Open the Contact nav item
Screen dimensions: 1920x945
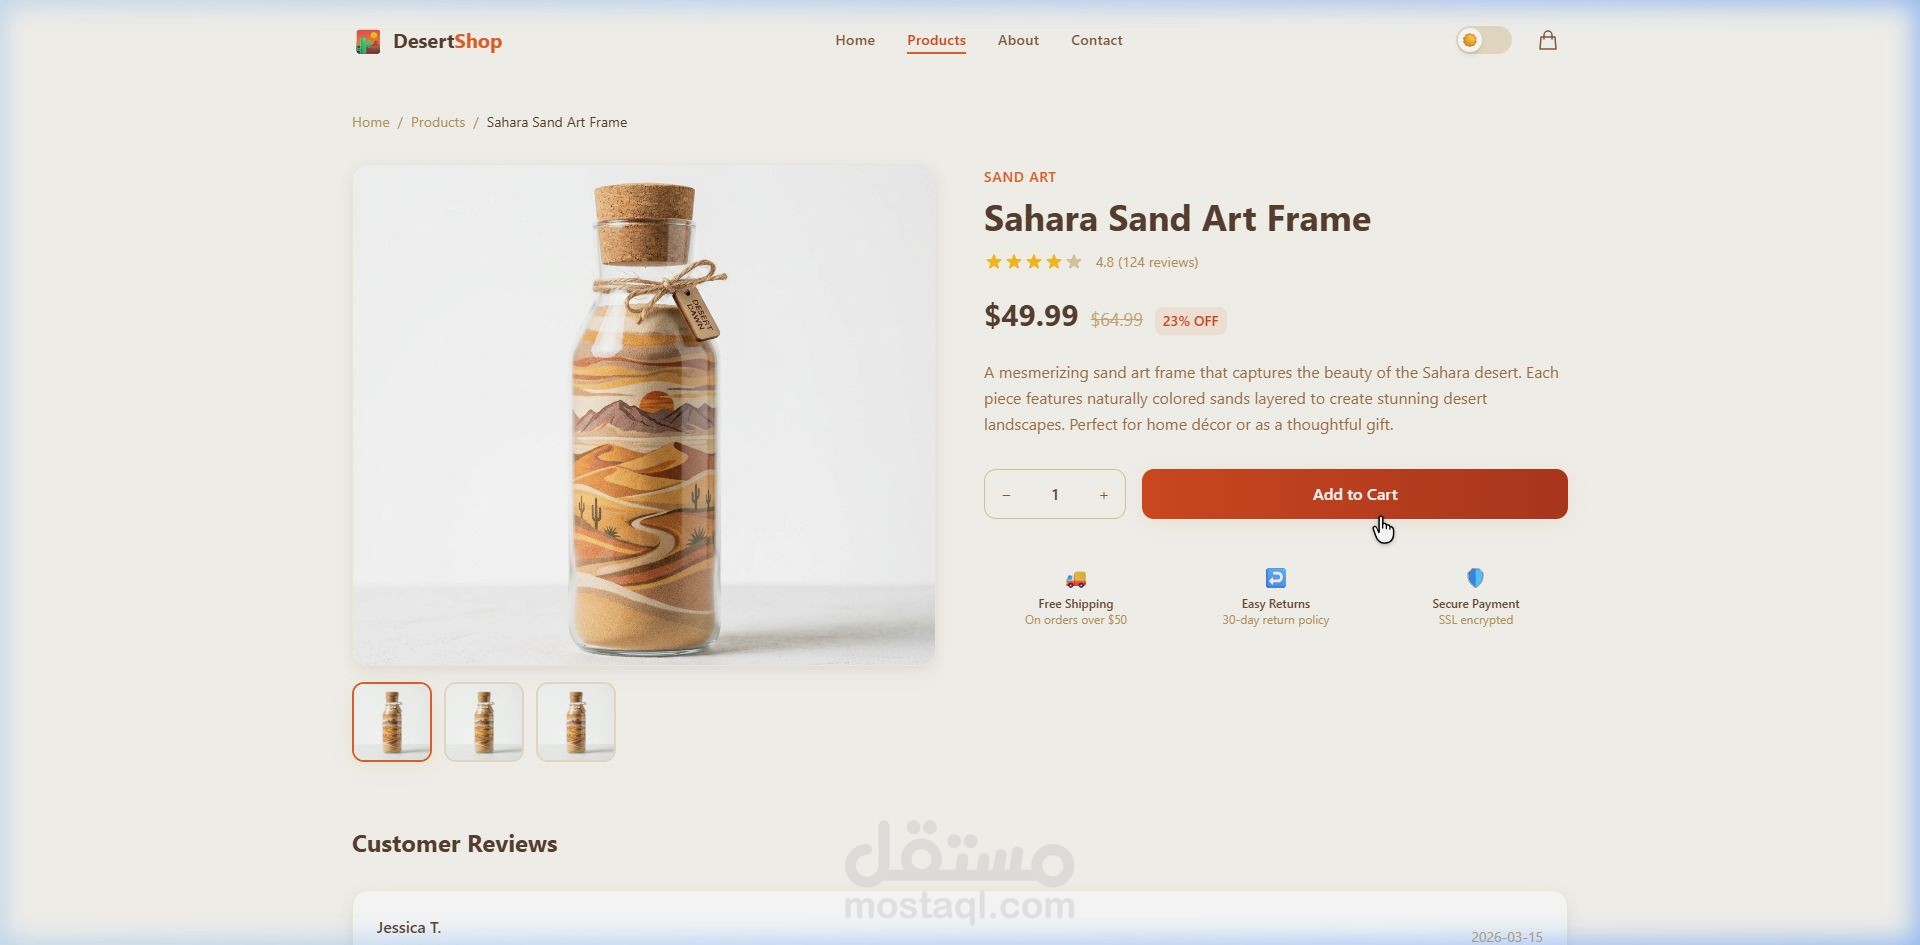1097,40
